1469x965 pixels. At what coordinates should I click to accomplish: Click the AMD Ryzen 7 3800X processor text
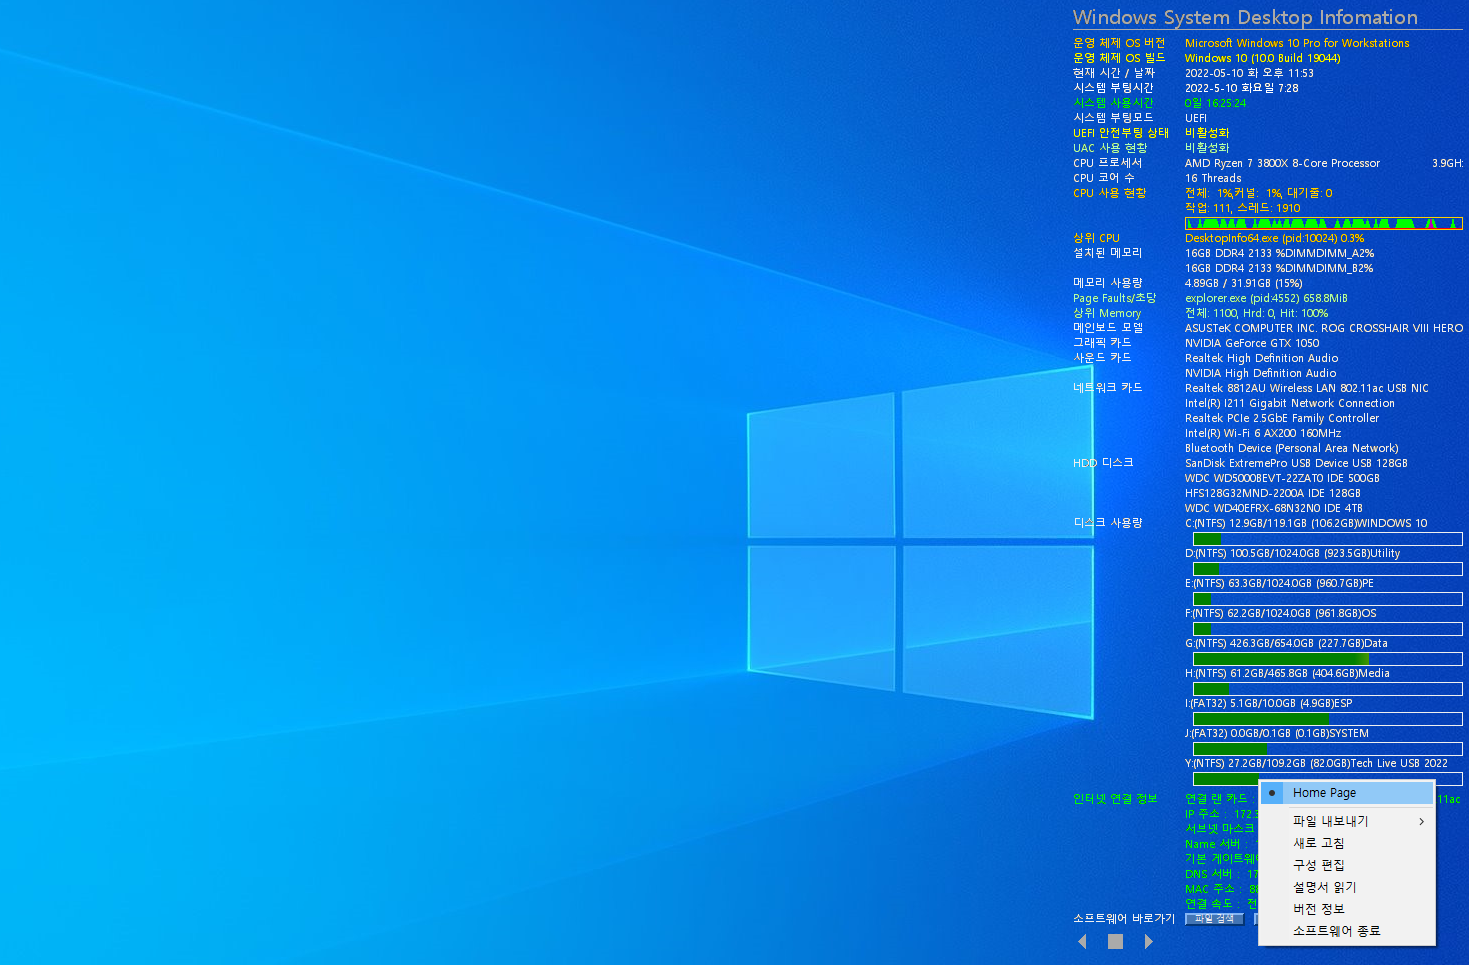(x=1282, y=163)
